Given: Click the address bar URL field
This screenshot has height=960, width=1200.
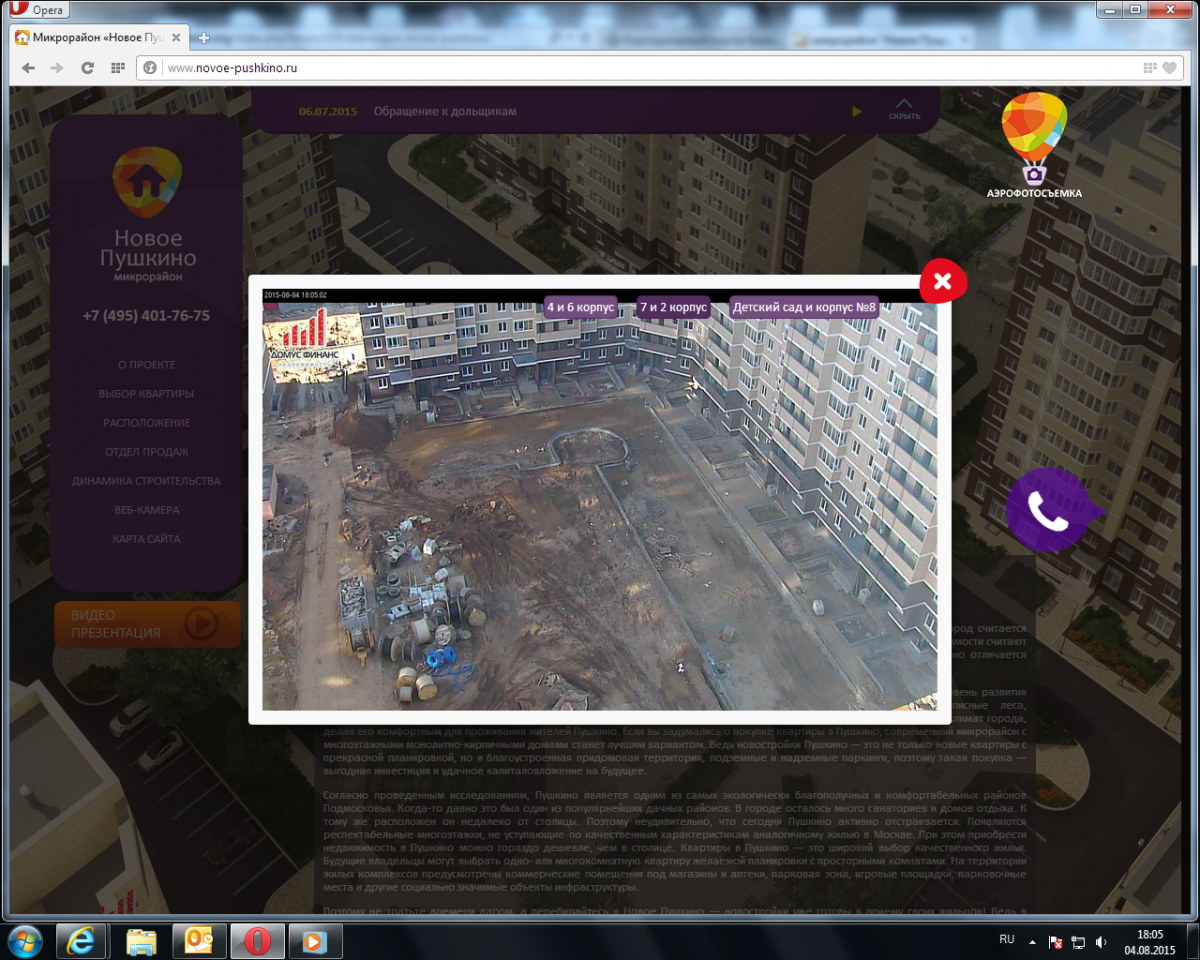Looking at the screenshot, I should click(640, 68).
